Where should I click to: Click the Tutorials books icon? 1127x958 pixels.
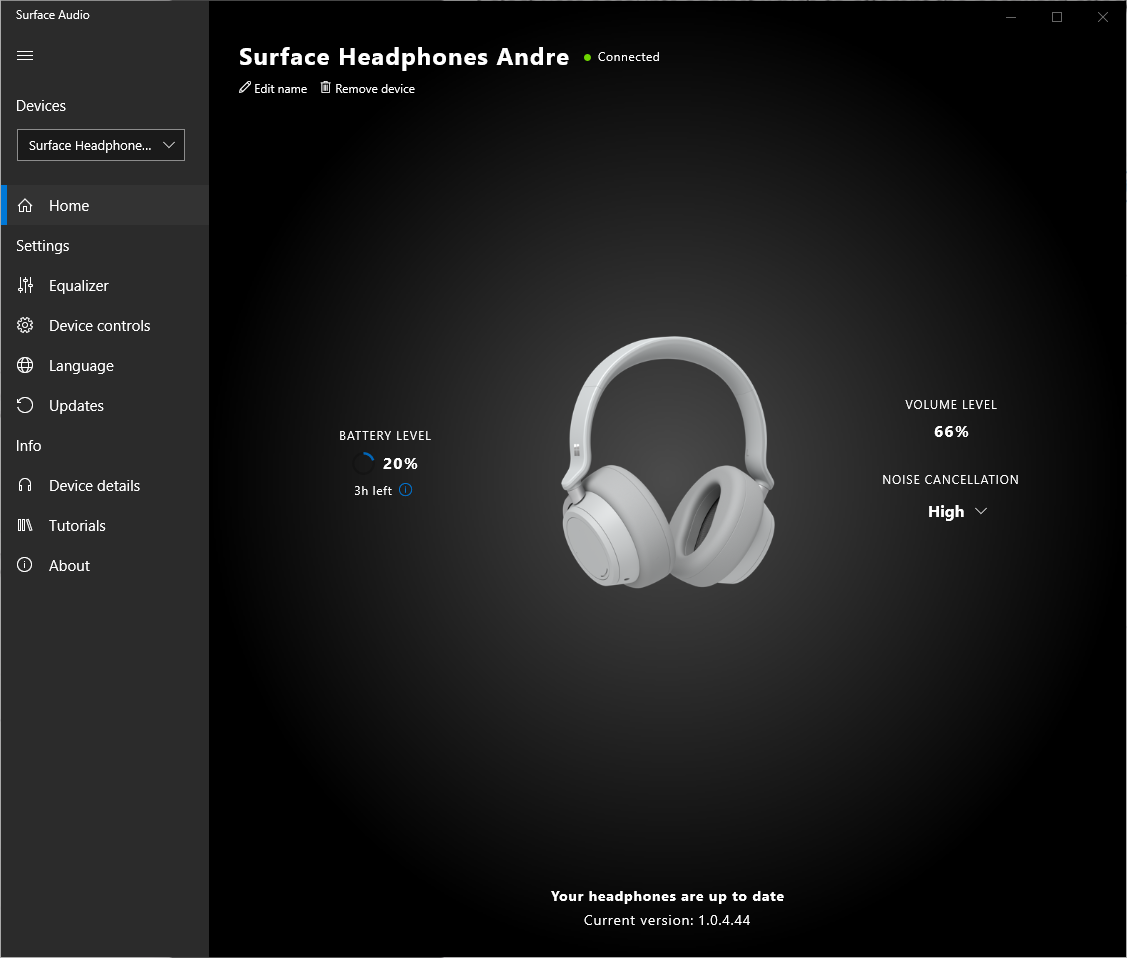pos(26,526)
